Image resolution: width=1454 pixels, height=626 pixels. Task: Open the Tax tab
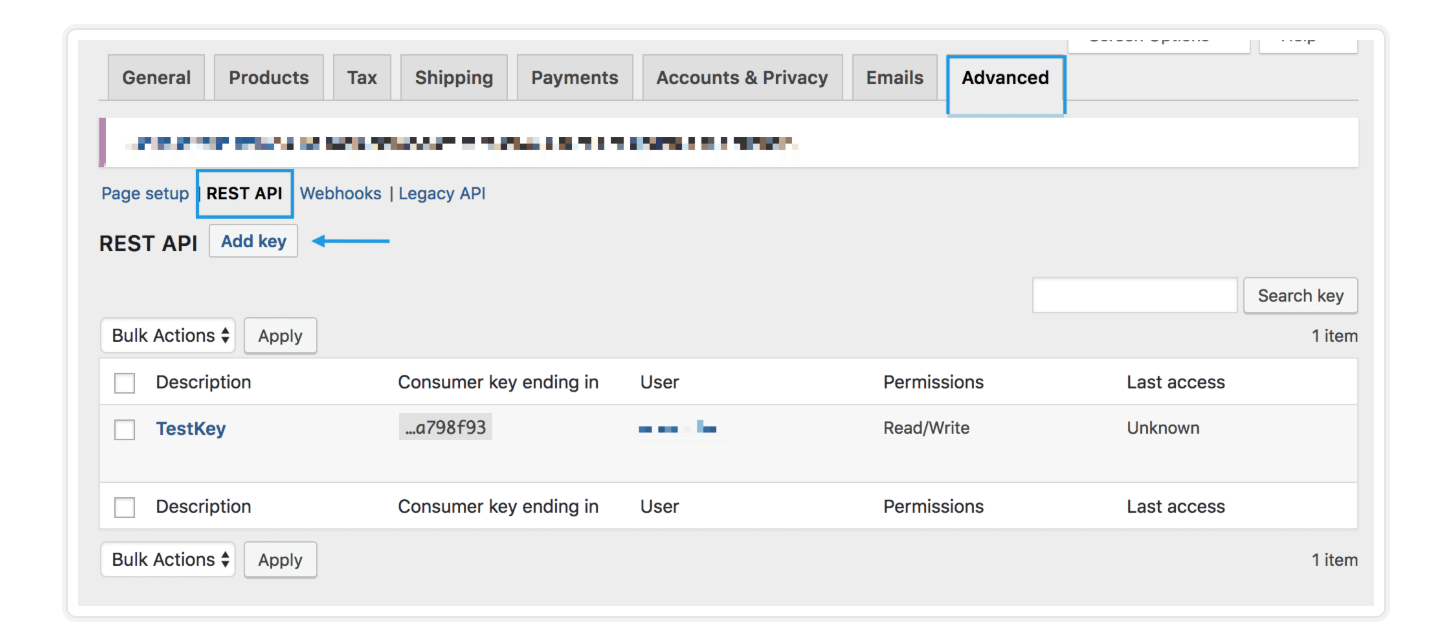click(x=362, y=77)
